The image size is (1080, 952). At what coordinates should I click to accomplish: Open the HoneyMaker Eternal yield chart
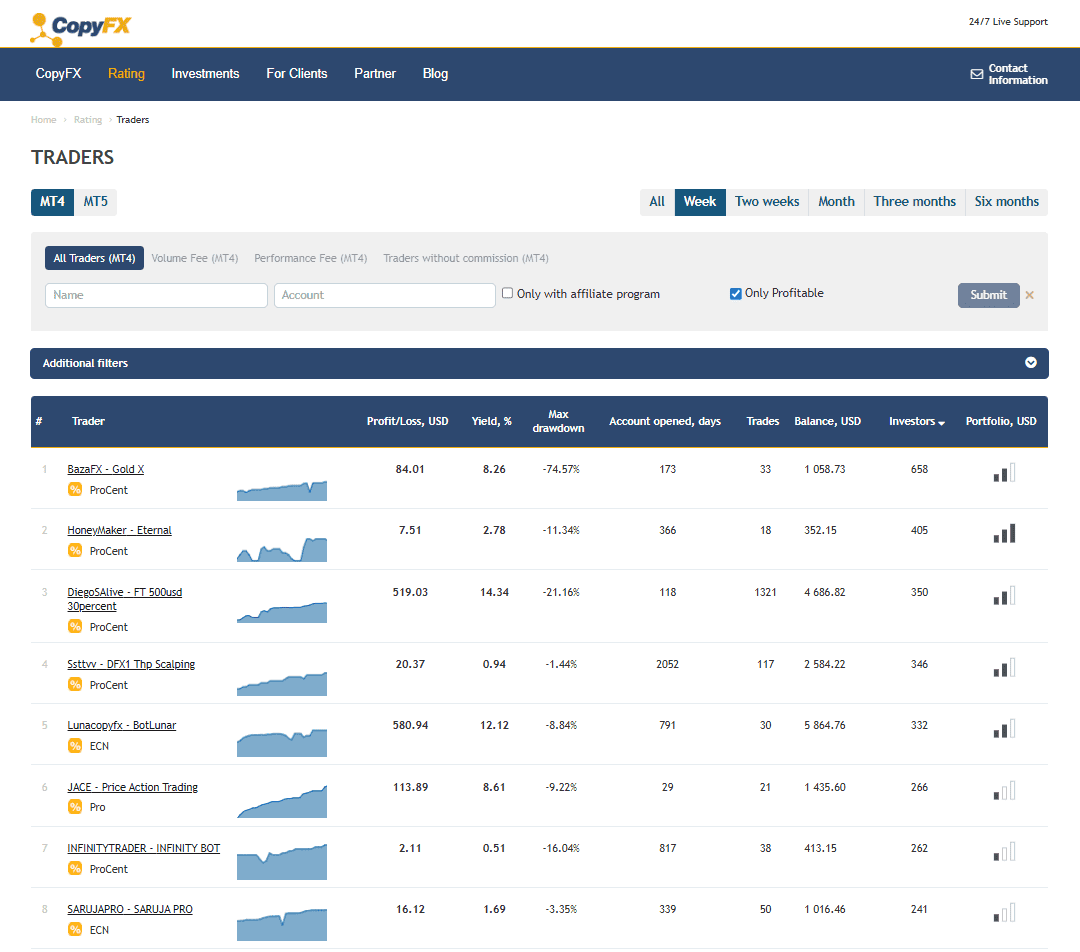(x=282, y=549)
